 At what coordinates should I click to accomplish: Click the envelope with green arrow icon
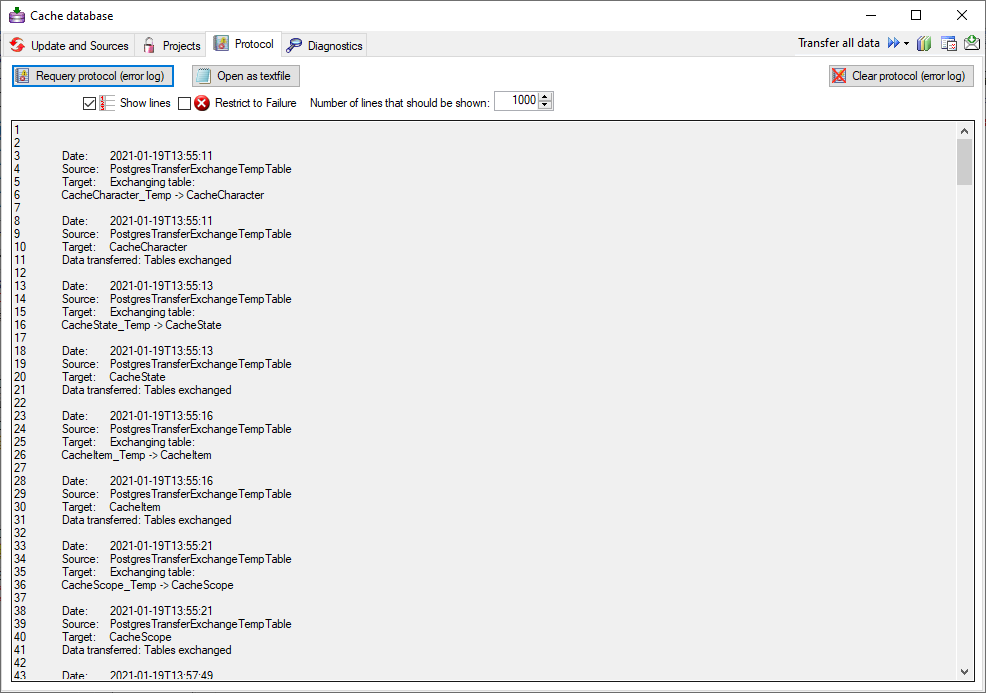[x=972, y=43]
